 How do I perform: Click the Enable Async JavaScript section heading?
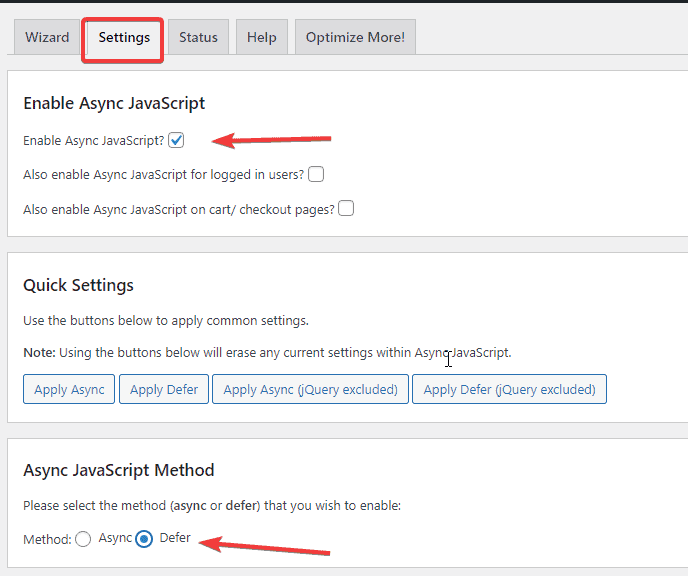coord(114,102)
